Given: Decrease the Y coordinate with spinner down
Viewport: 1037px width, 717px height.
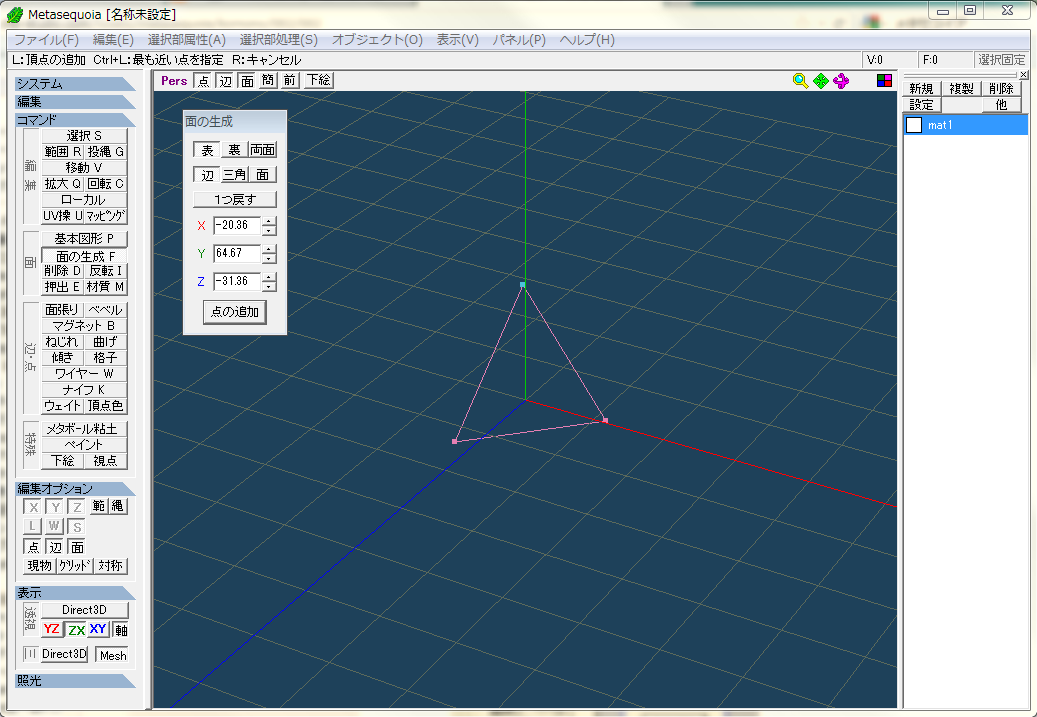Looking at the screenshot, I should (x=269, y=258).
